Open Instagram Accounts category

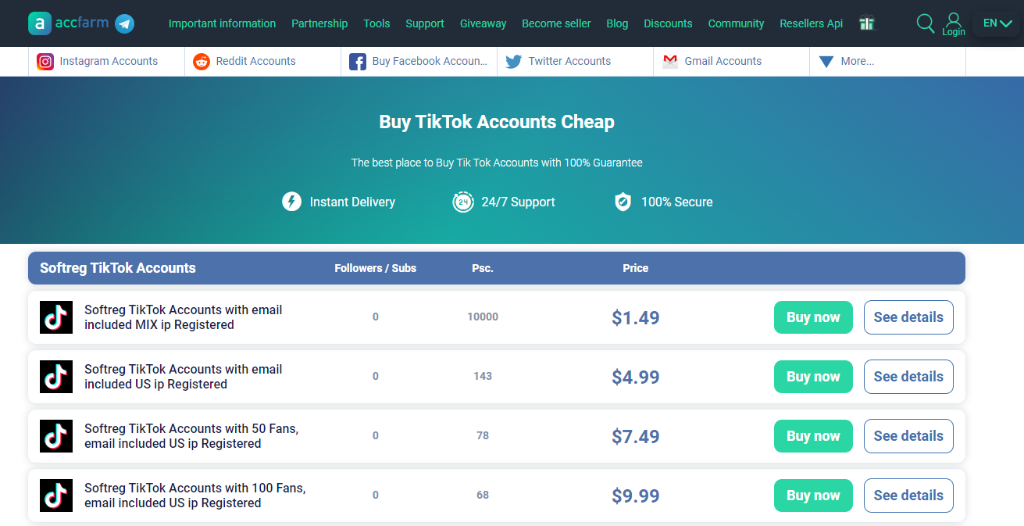106,61
